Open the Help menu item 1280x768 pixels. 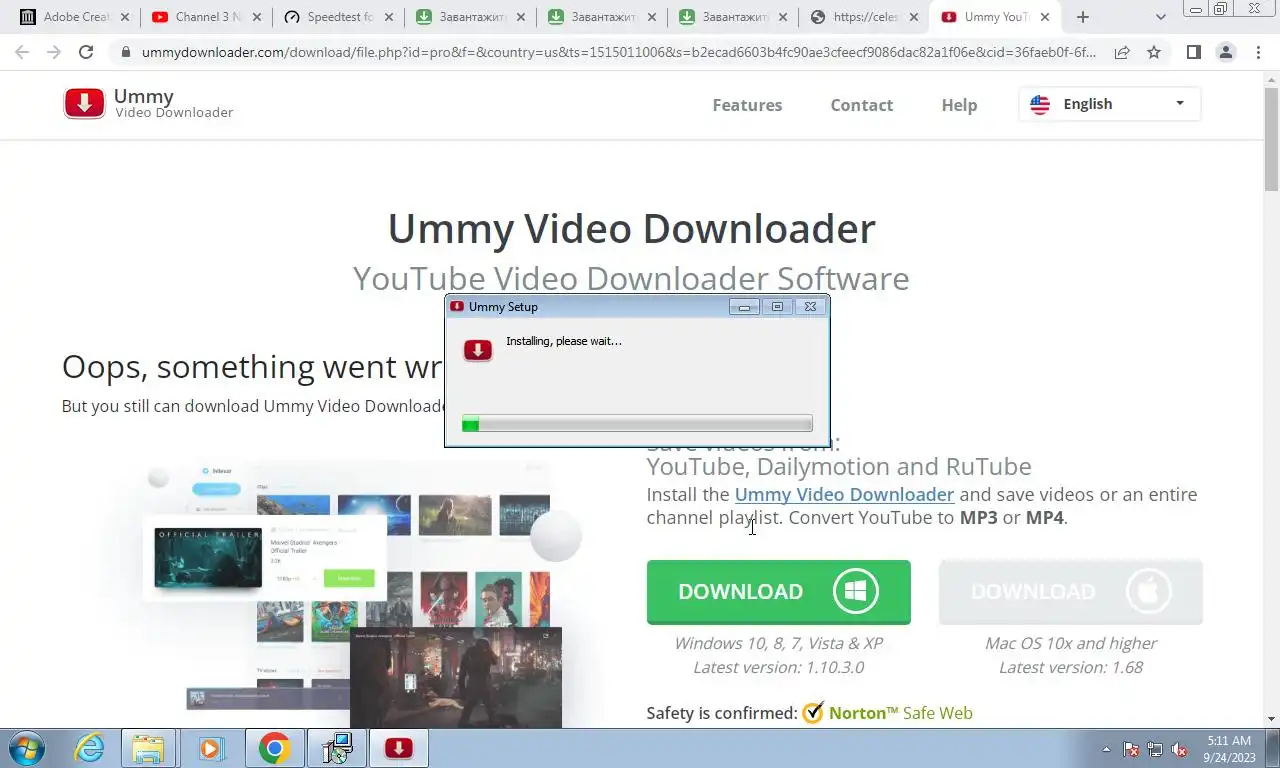[959, 105]
